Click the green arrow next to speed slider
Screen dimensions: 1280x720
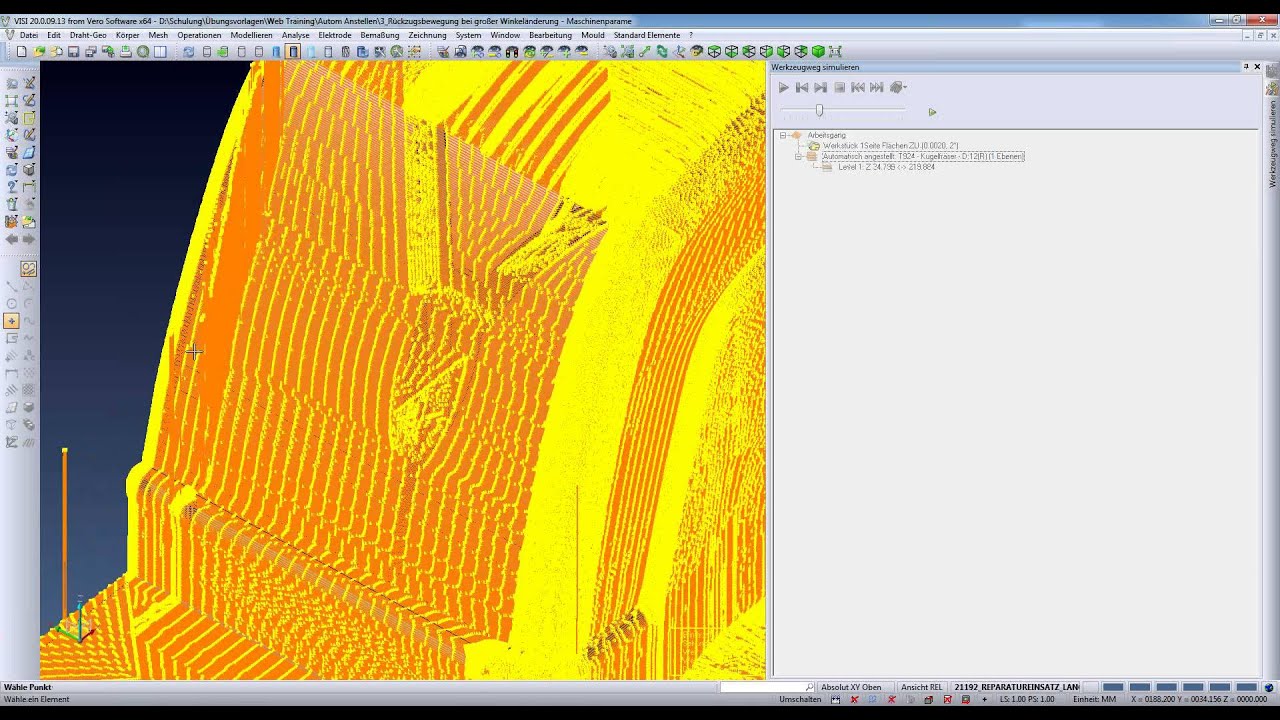click(932, 112)
